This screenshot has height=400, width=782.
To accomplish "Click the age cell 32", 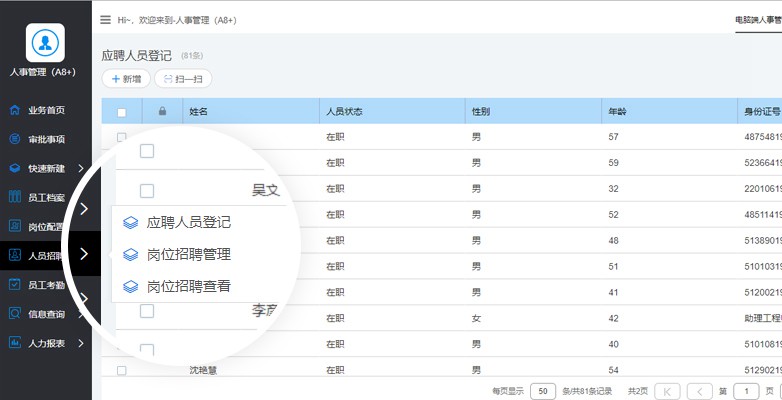I will click(613, 189).
